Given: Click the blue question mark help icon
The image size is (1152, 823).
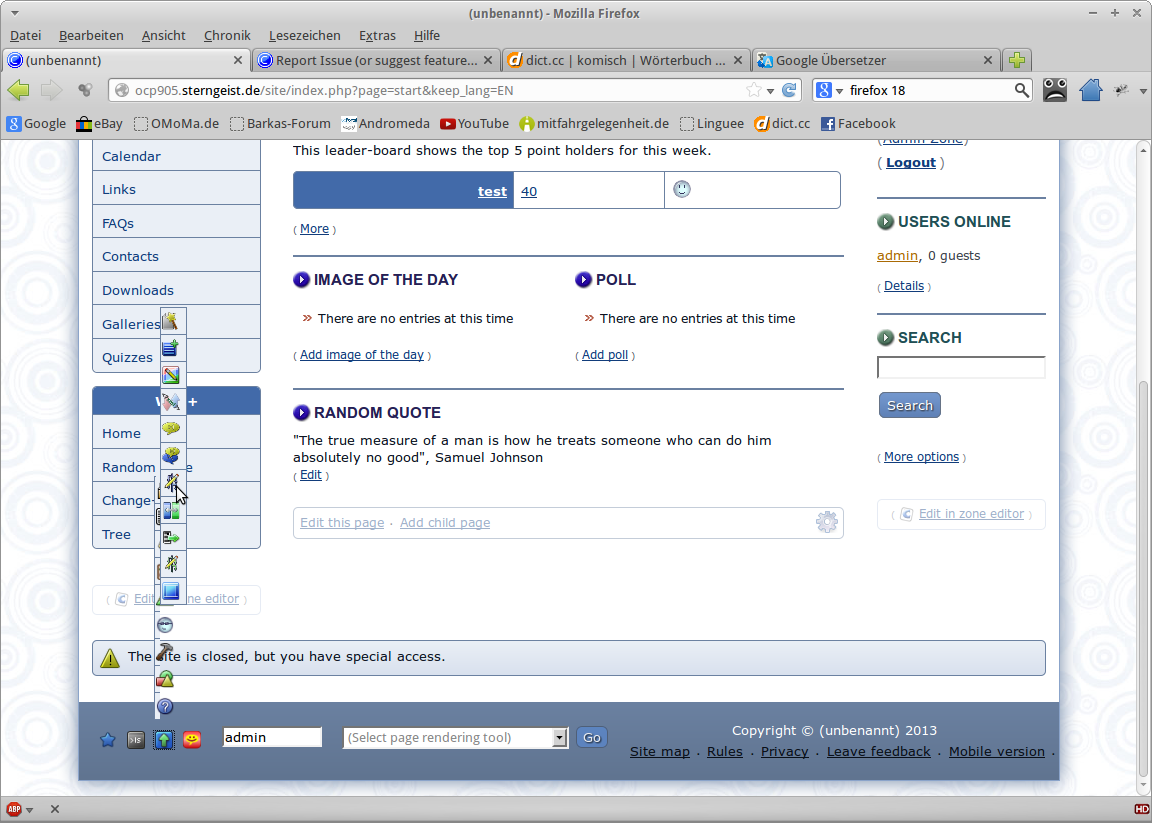Looking at the screenshot, I should point(166,707).
